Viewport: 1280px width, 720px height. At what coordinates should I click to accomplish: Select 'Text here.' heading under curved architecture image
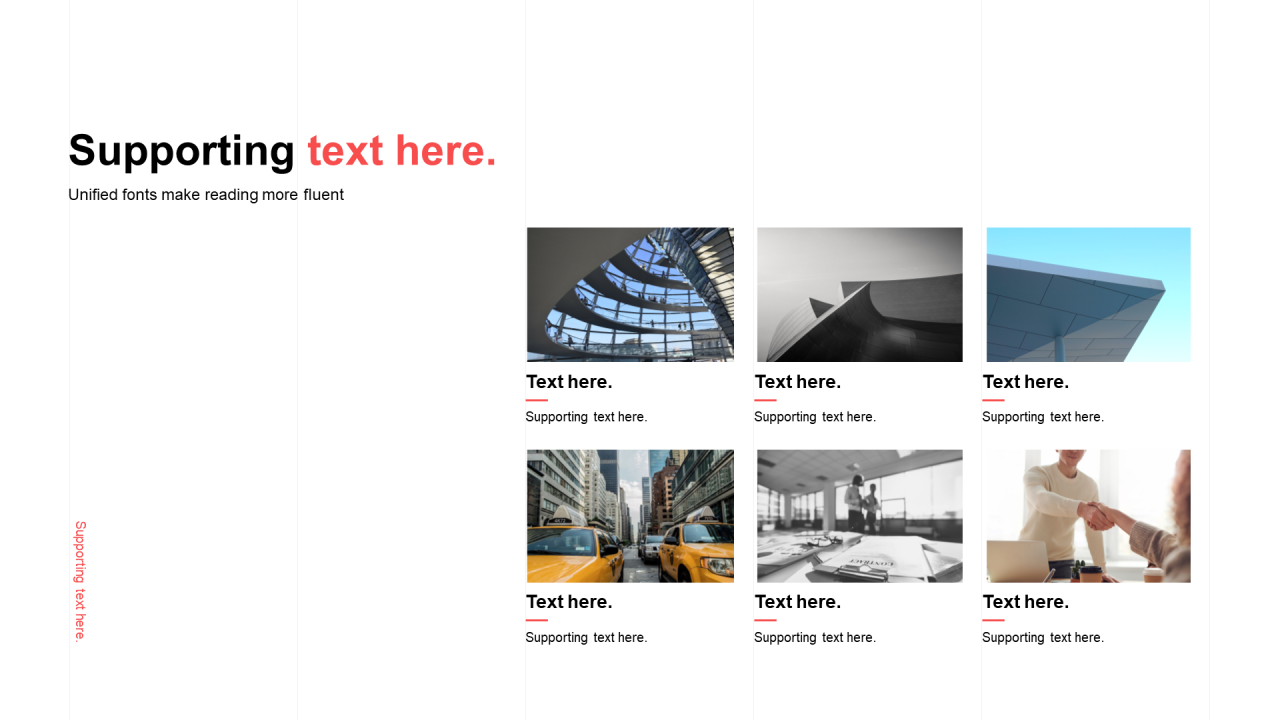[x=798, y=382]
